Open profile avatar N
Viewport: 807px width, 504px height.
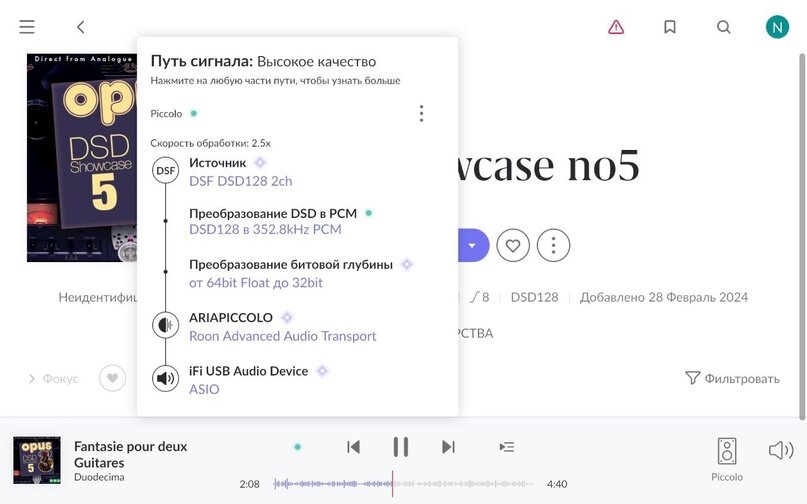[777, 27]
